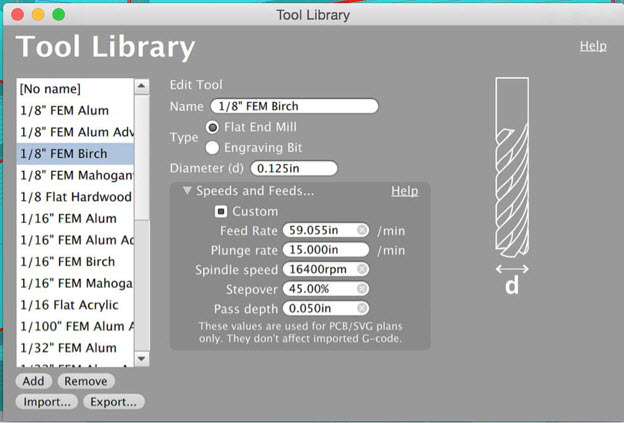Open Speeds and Feeds Help link
624x423 pixels.
(404, 191)
